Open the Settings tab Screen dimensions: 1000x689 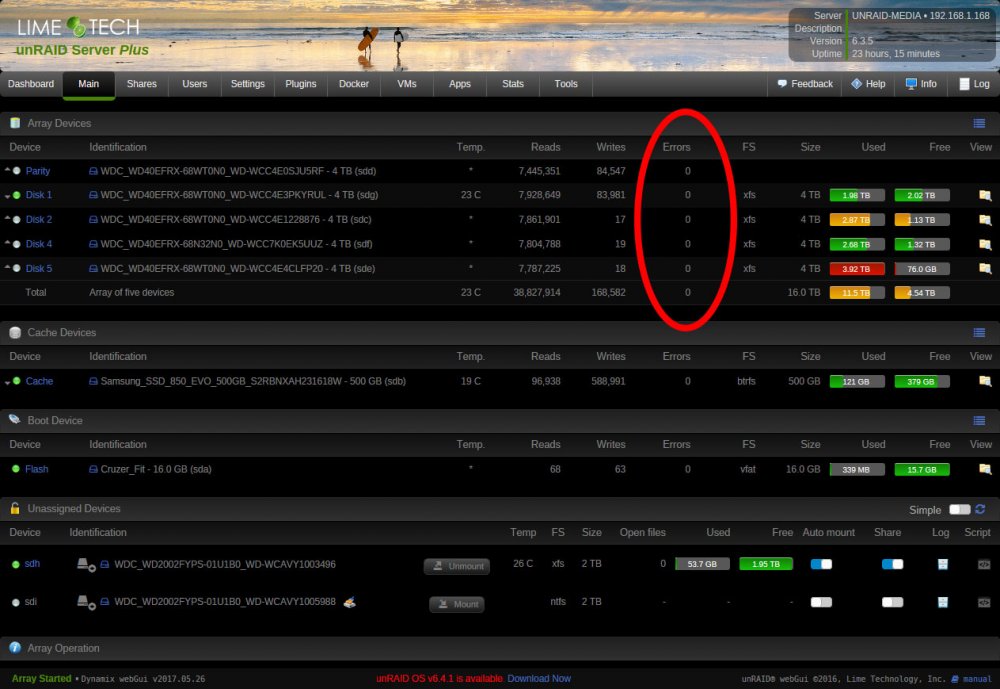pyautogui.click(x=247, y=84)
